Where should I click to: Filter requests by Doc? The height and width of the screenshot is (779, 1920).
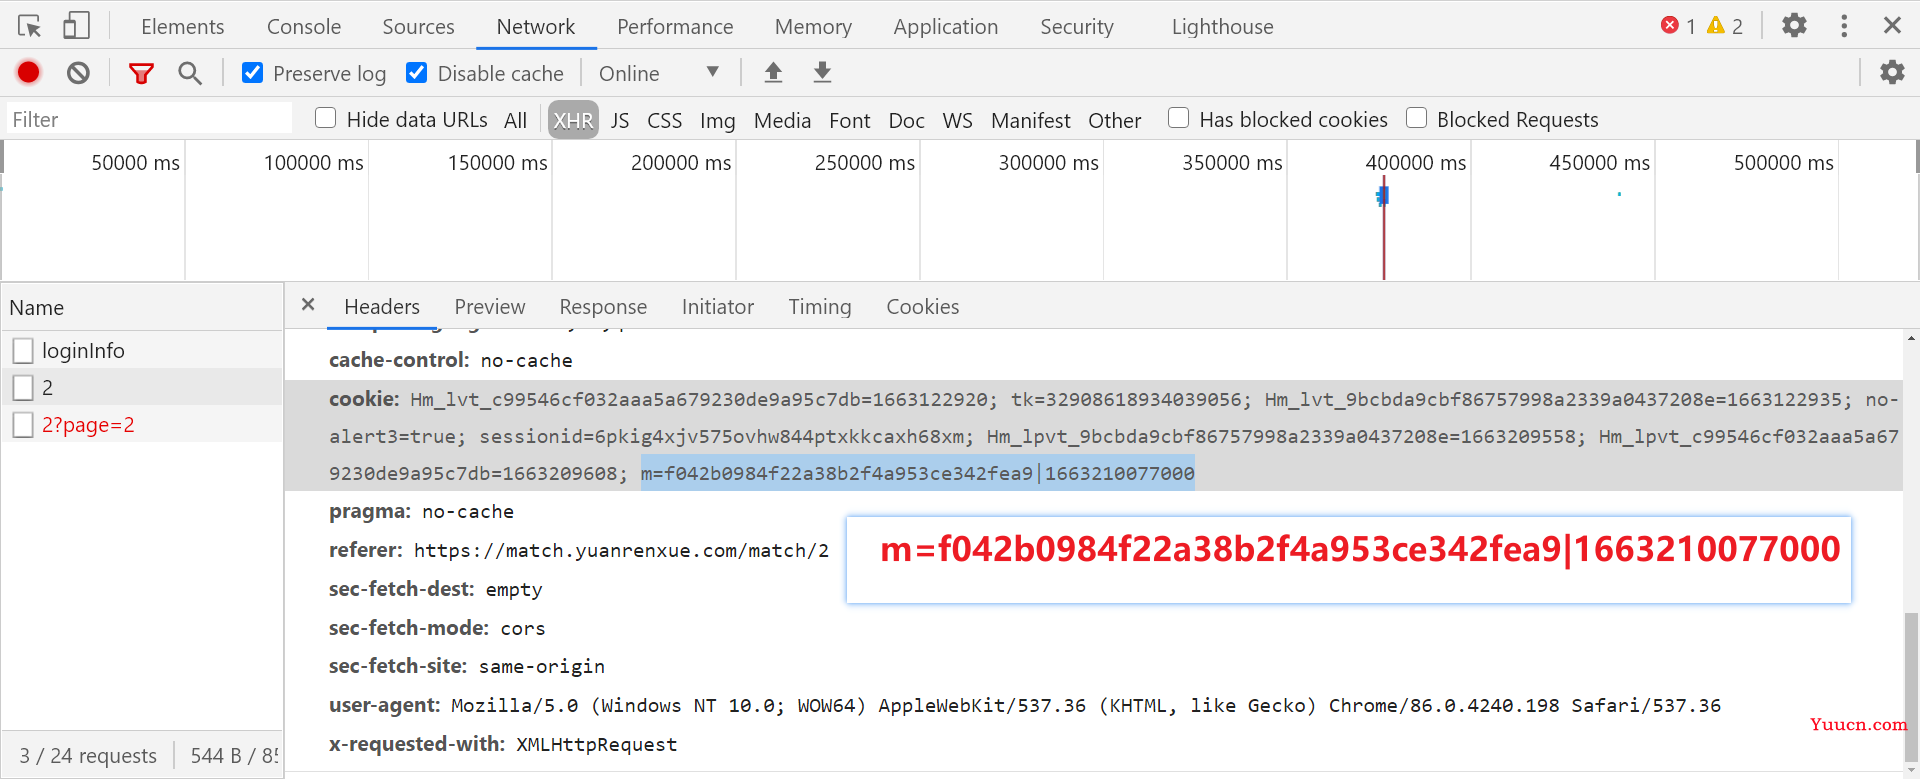(x=906, y=120)
